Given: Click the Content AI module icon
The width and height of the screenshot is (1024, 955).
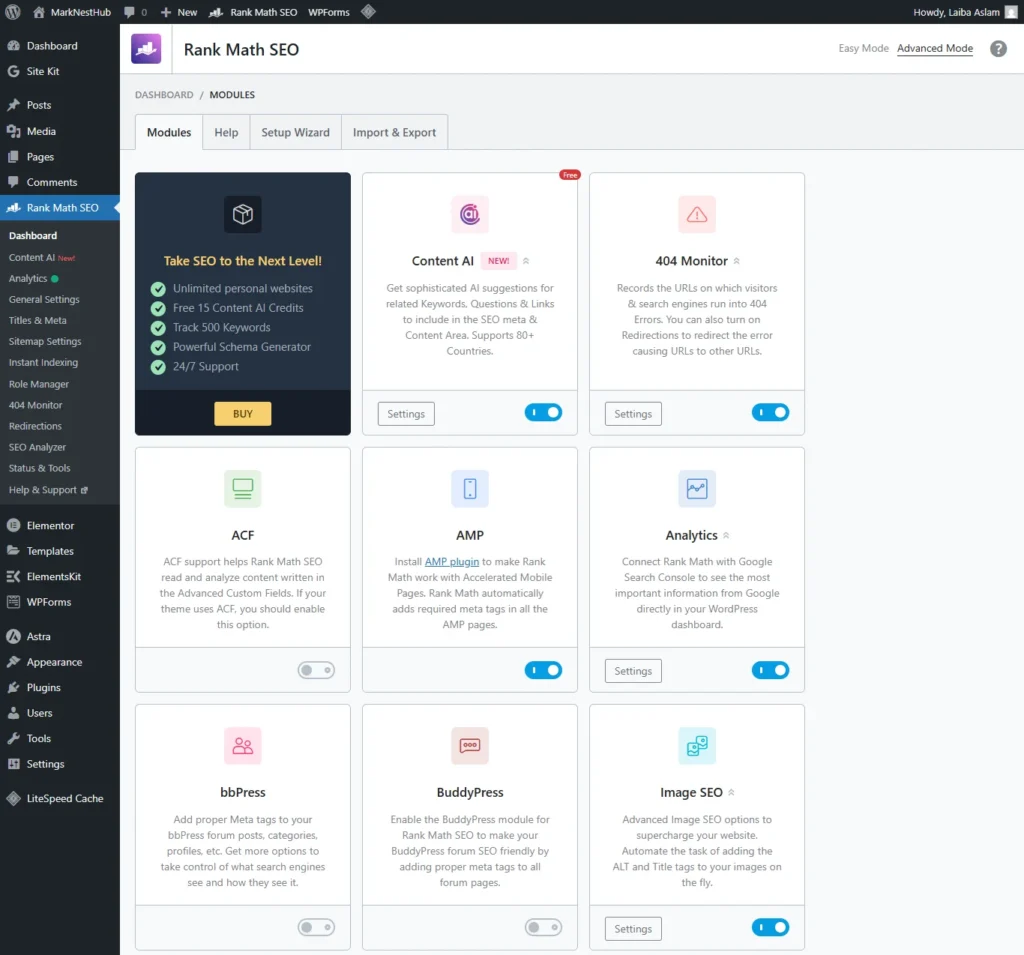Looking at the screenshot, I should tap(470, 214).
